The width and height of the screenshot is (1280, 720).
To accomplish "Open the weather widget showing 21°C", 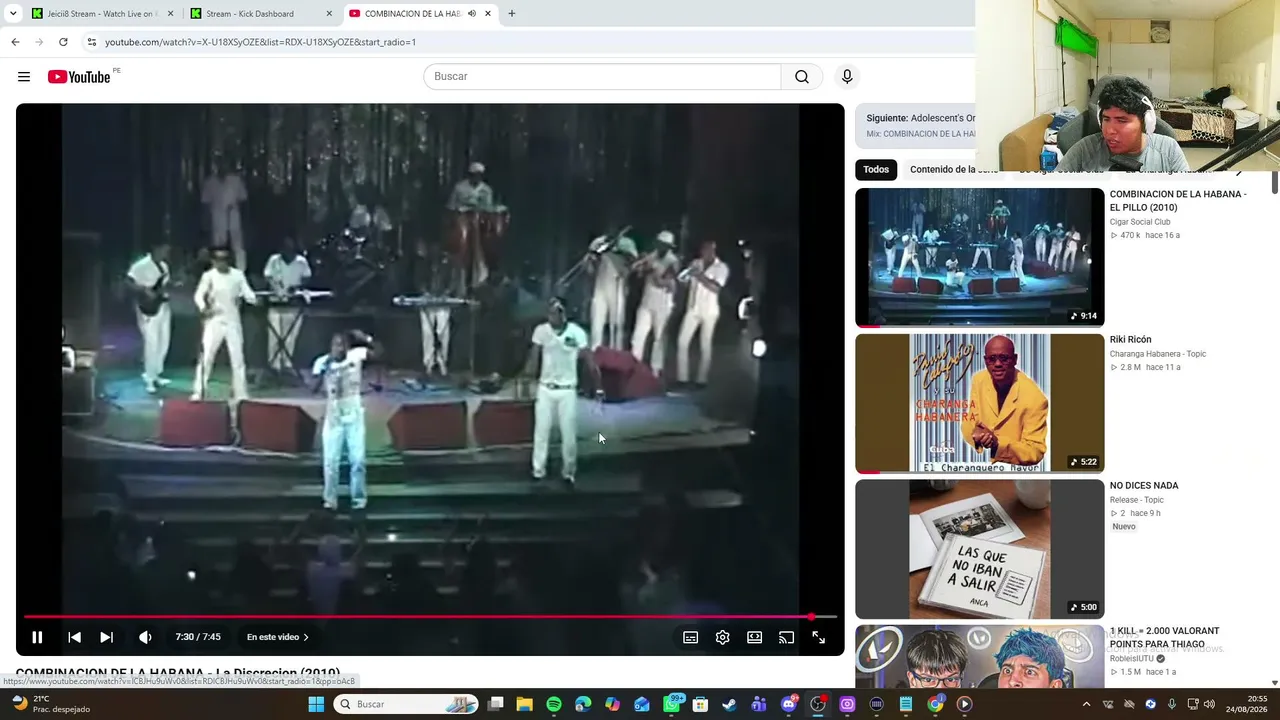I will tap(50, 704).
